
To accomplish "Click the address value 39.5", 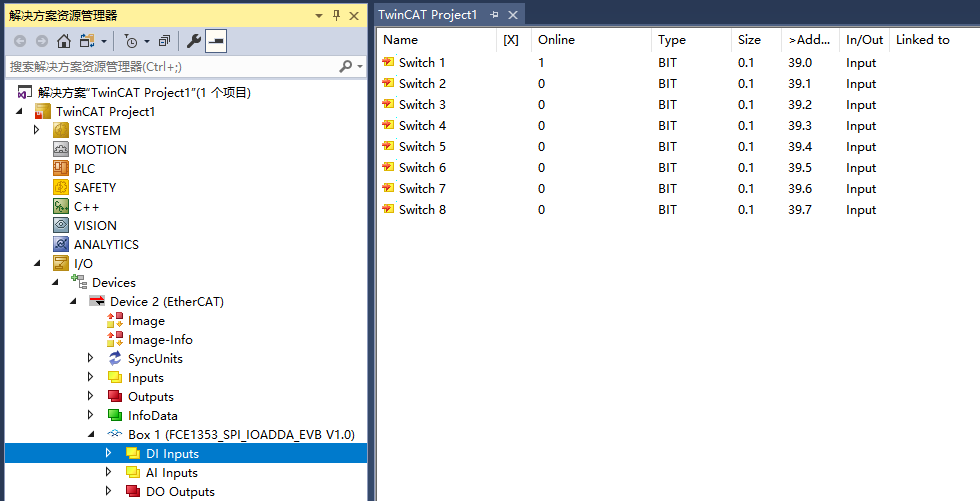I will 799,167.
